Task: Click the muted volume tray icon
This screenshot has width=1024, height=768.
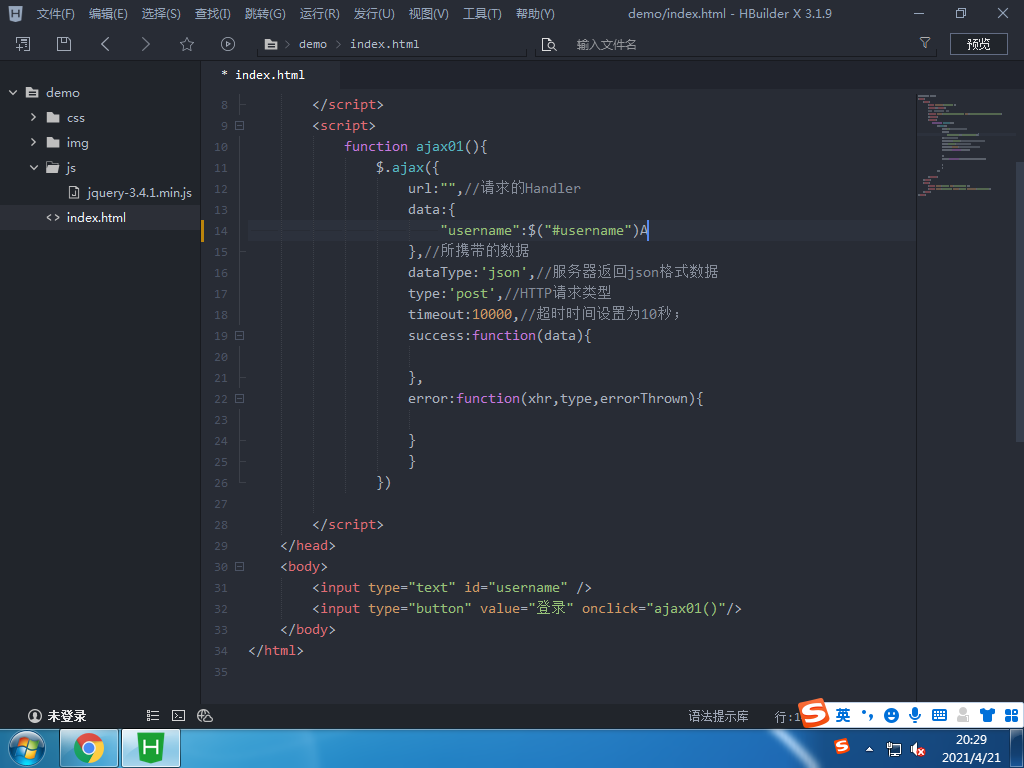Action: point(918,749)
